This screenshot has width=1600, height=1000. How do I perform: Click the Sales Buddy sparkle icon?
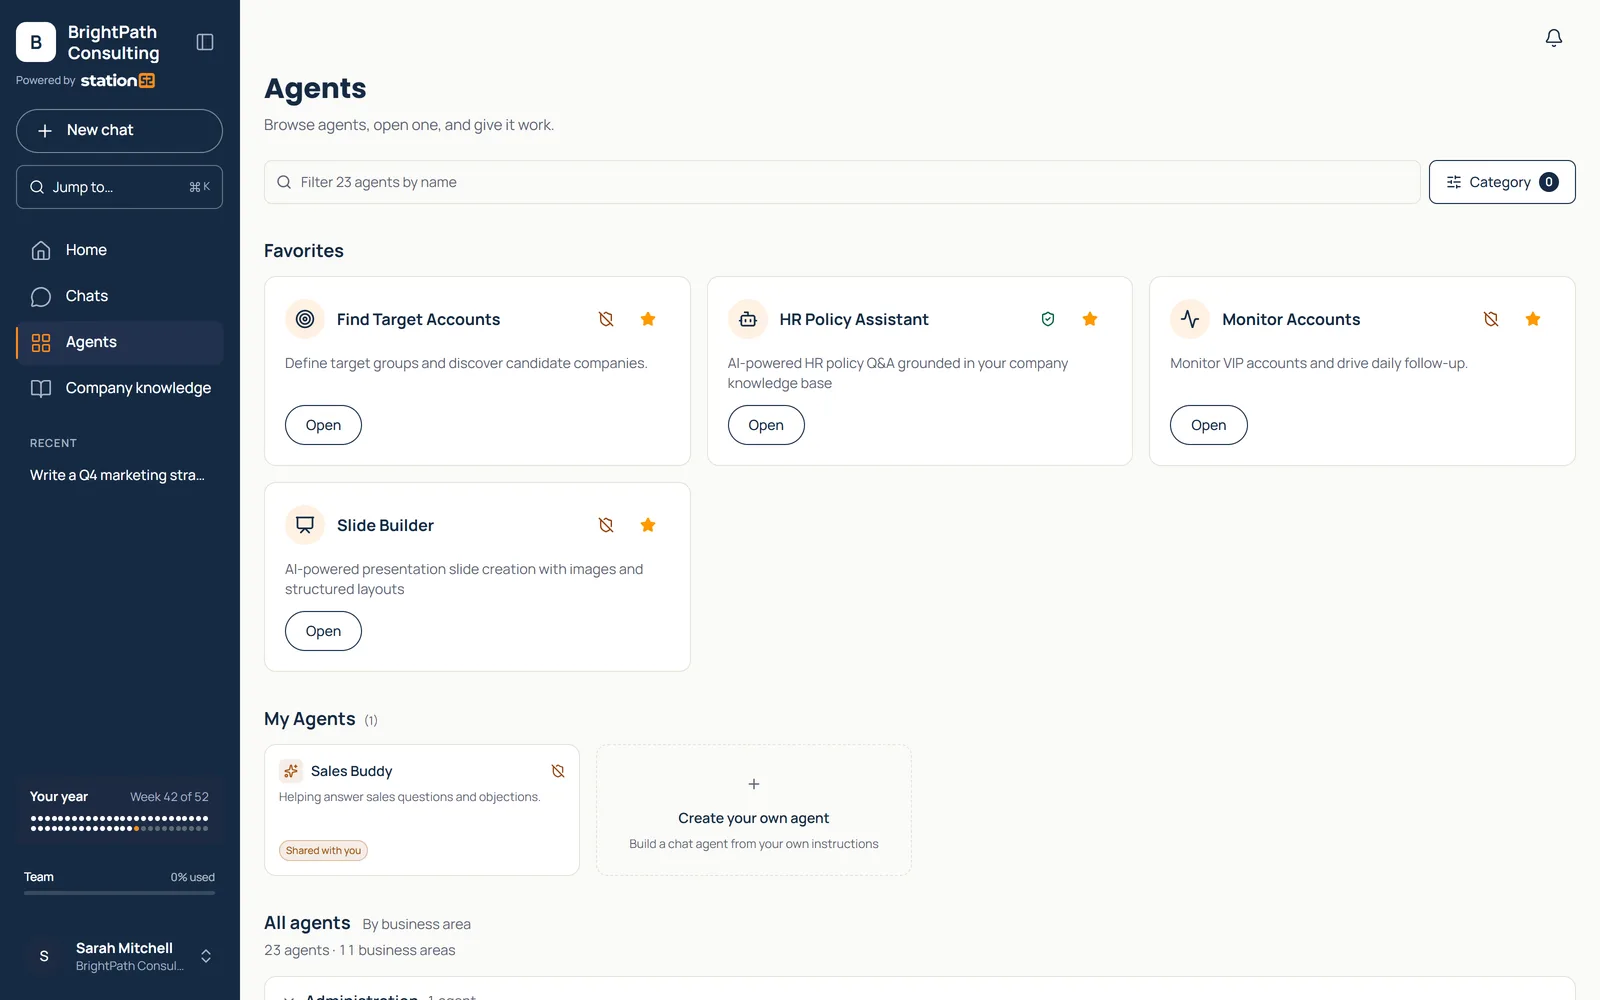point(291,771)
